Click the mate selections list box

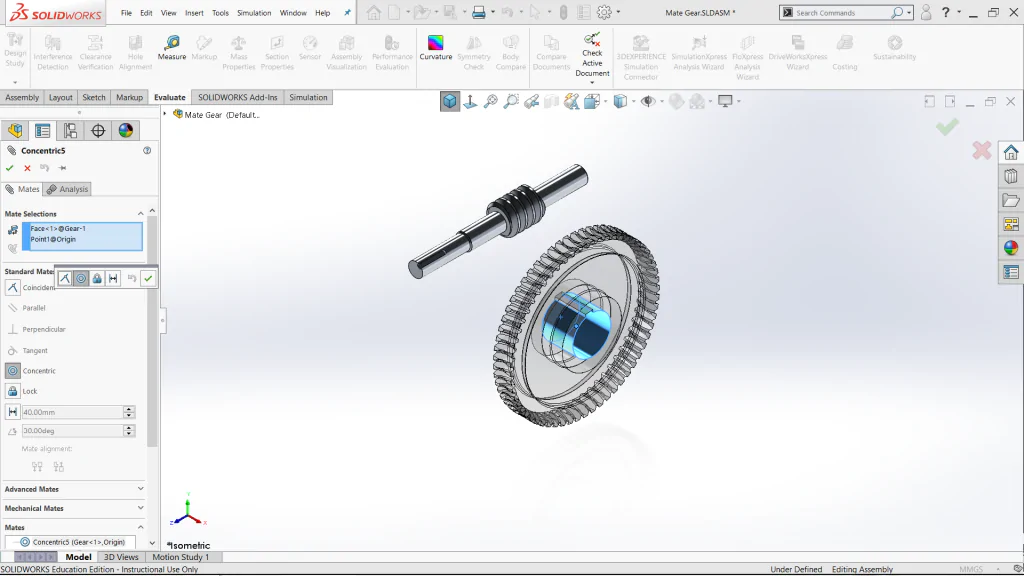tap(82, 236)
